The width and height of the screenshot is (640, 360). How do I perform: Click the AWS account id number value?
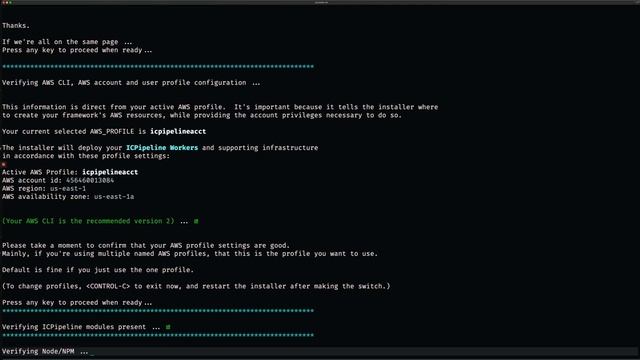[x=90, y=180]
